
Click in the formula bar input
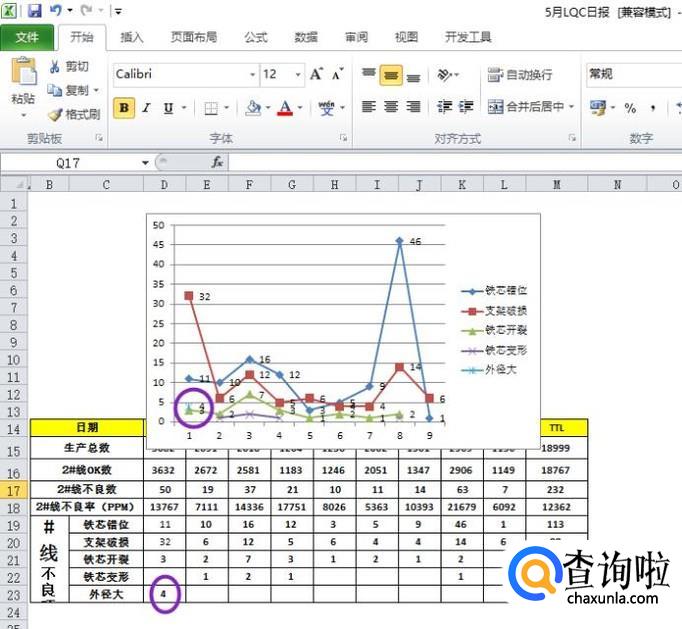[x=455, y=163]
